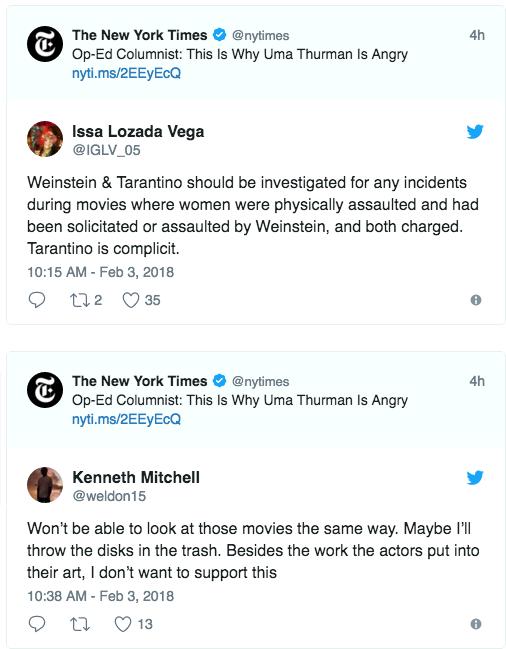
Task: Click the top New York Times logo avatar
Action: coord(45,44)
